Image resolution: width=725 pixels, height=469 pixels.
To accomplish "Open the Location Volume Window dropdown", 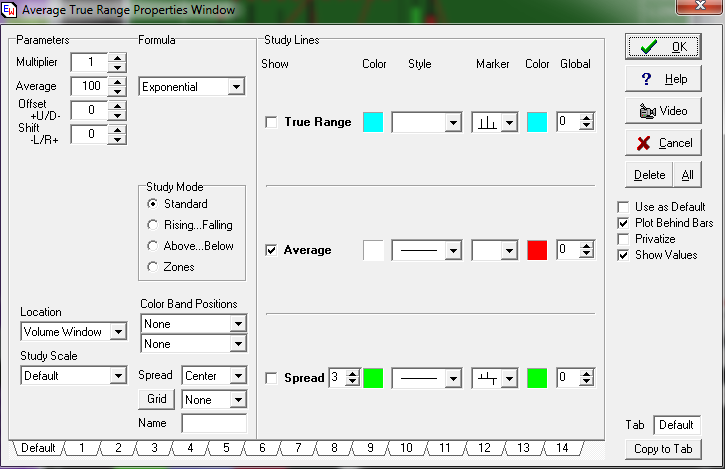I will click(x=118, y=332).
